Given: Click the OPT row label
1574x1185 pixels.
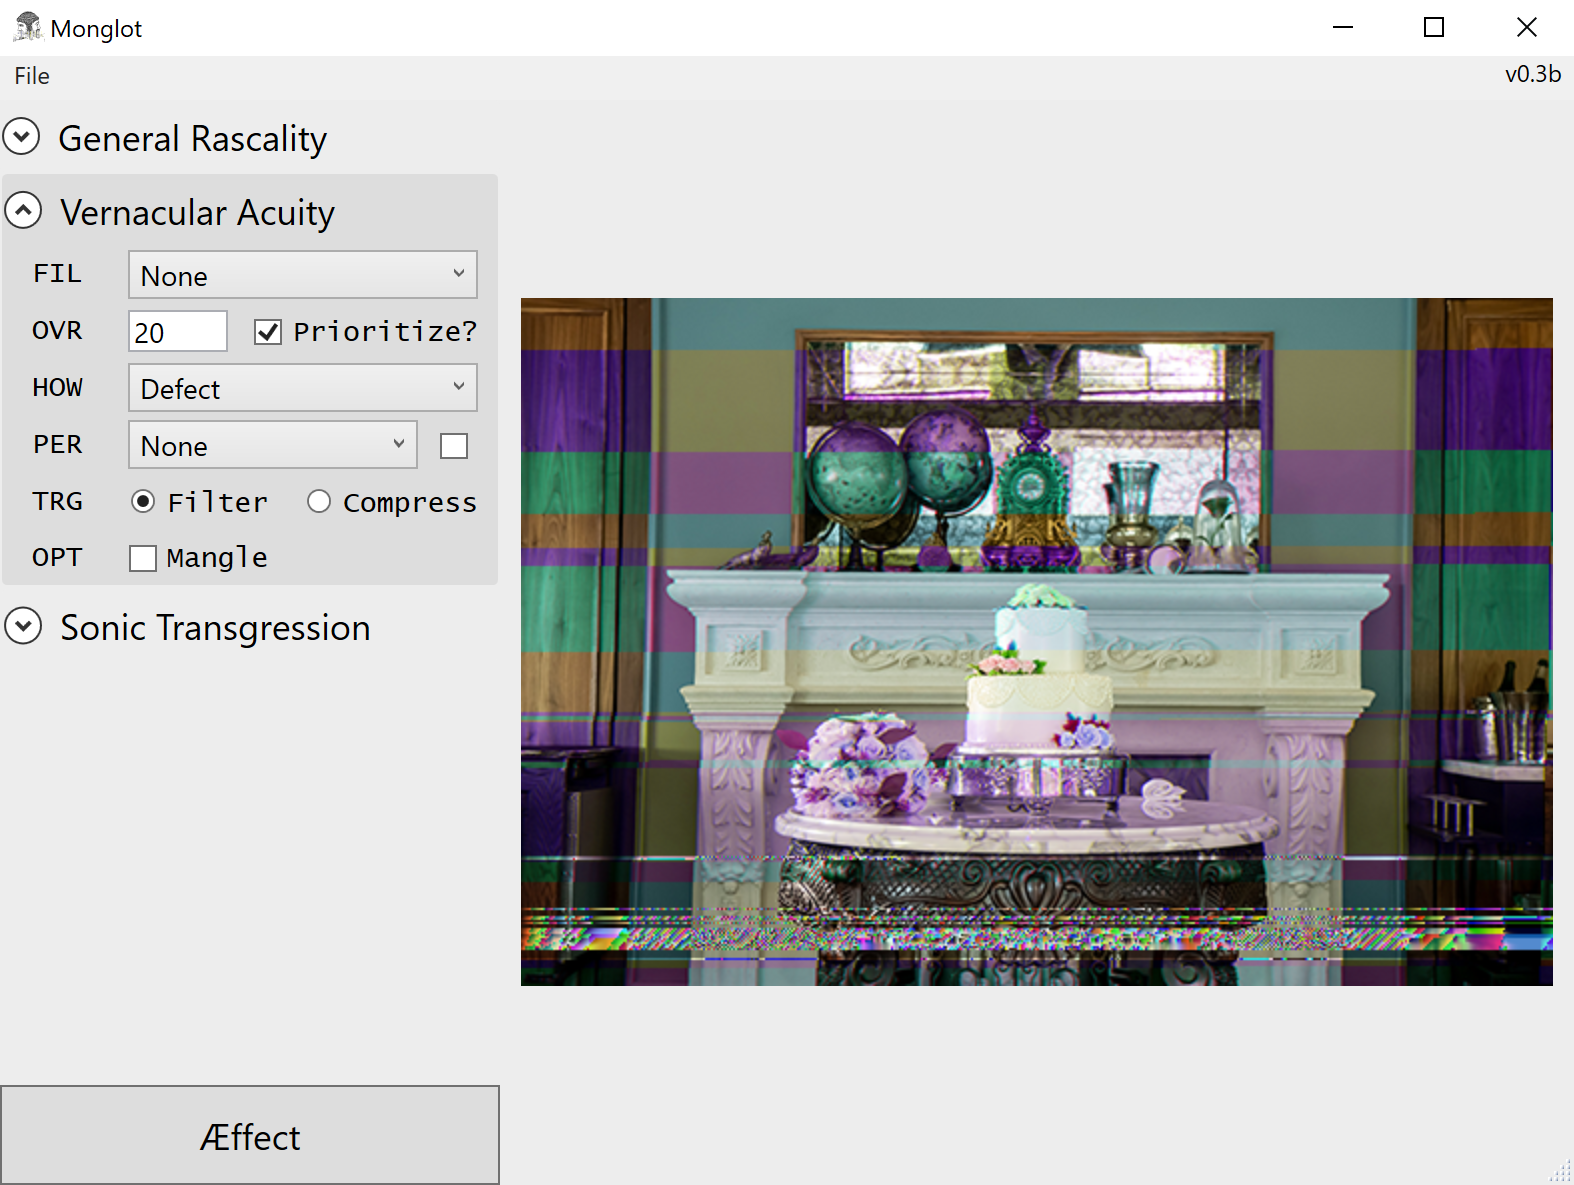Looking at the screenshot, I should point(57,558).
